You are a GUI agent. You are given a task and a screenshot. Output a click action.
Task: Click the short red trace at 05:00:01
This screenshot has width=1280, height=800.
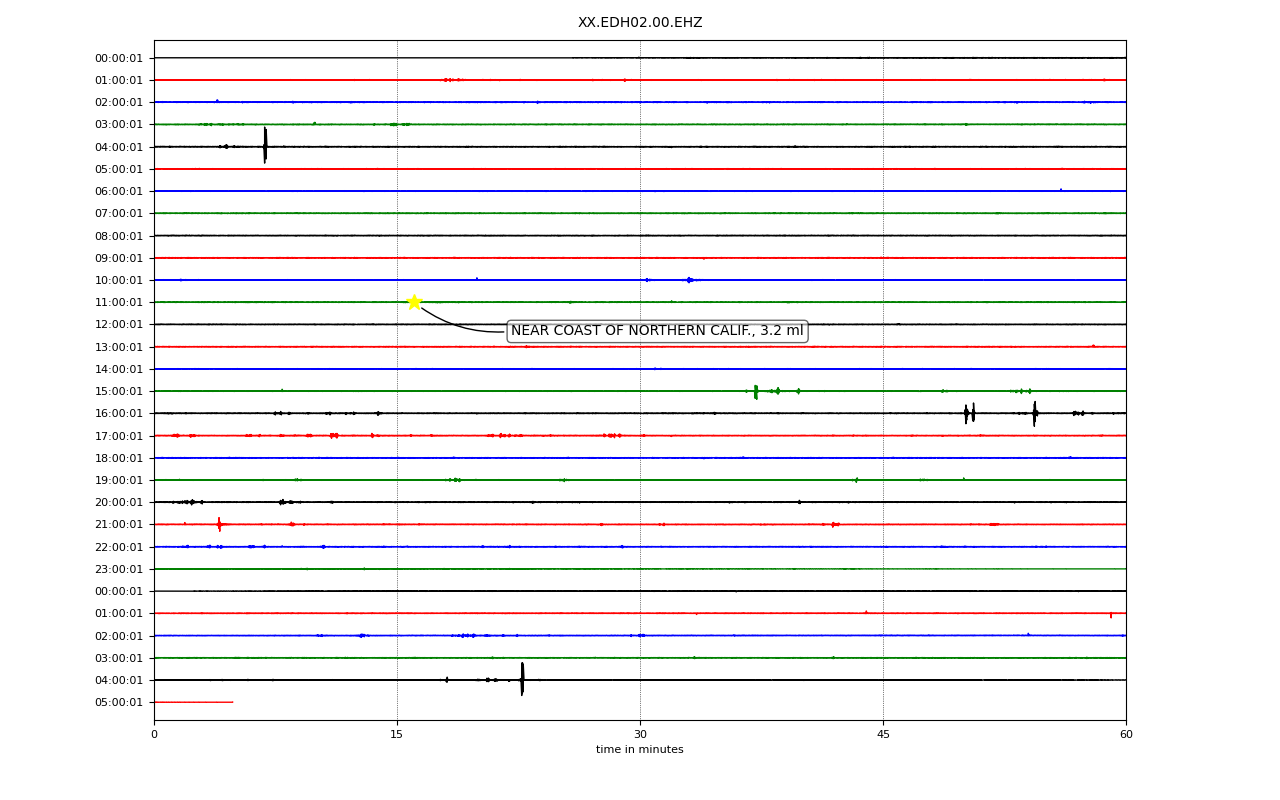(x=193, y=702)
